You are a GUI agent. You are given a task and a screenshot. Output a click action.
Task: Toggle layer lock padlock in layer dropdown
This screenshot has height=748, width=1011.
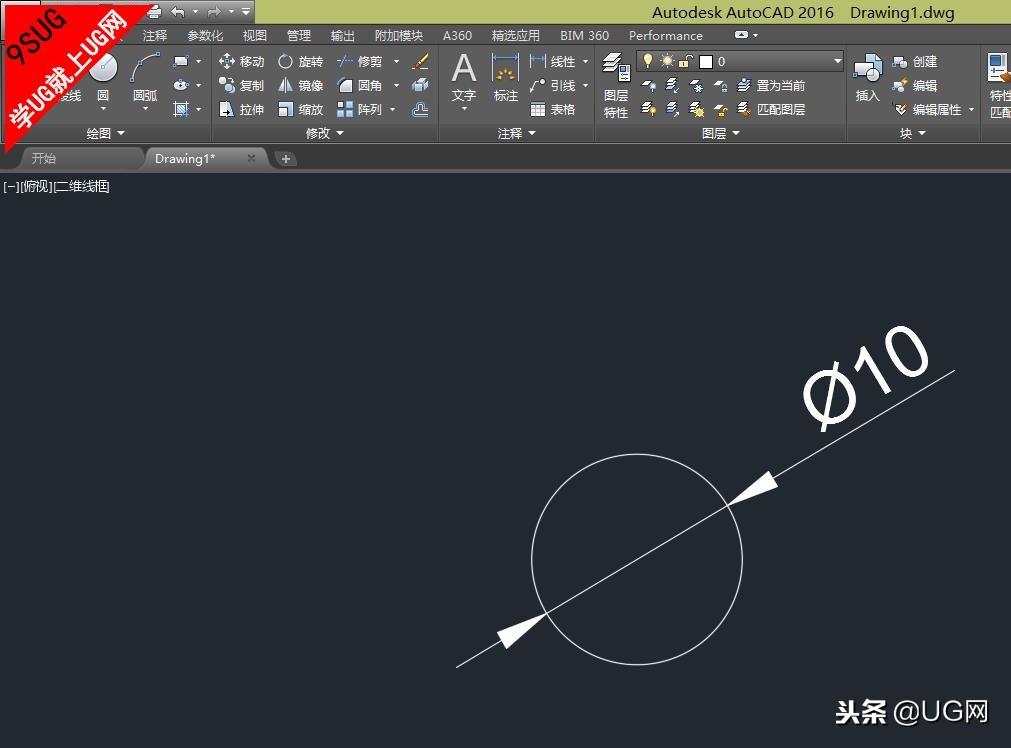(x=685, y=61)
